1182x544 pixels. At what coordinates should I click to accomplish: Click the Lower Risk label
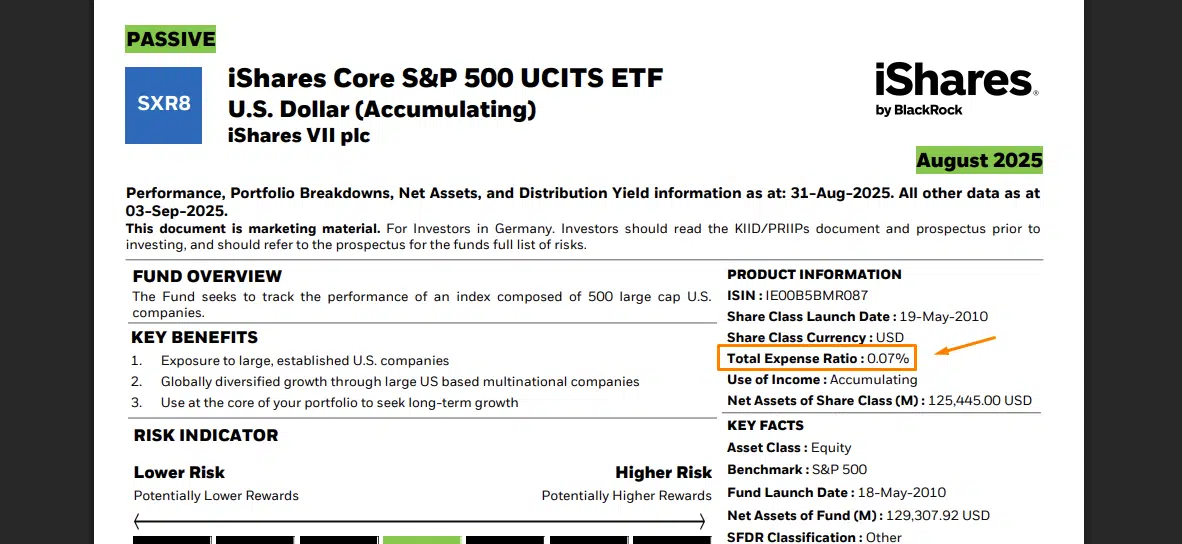[x=179, y=472]
